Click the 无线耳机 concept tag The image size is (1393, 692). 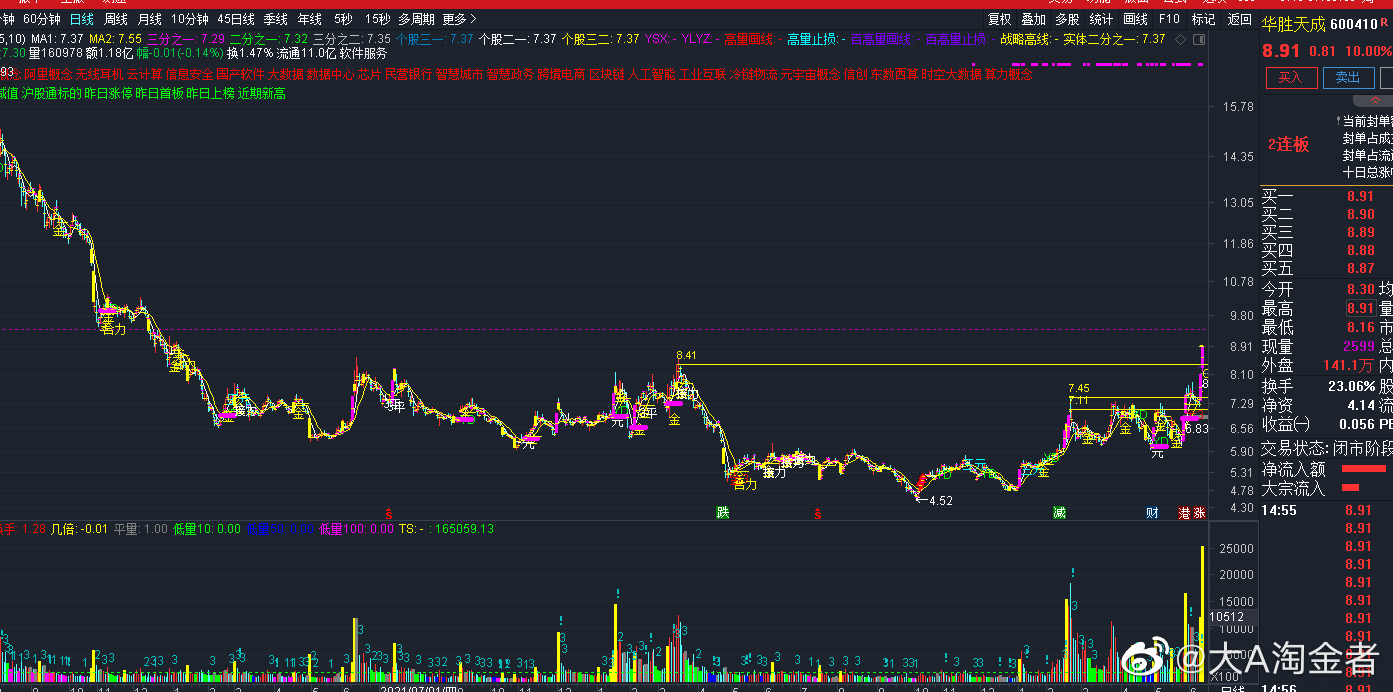100,74
